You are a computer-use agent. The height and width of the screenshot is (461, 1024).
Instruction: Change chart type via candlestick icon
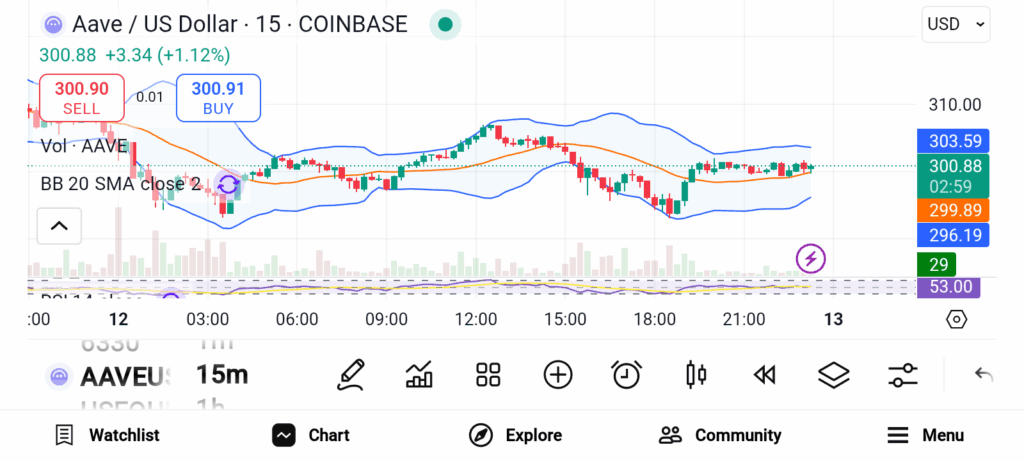click(696, 375)
